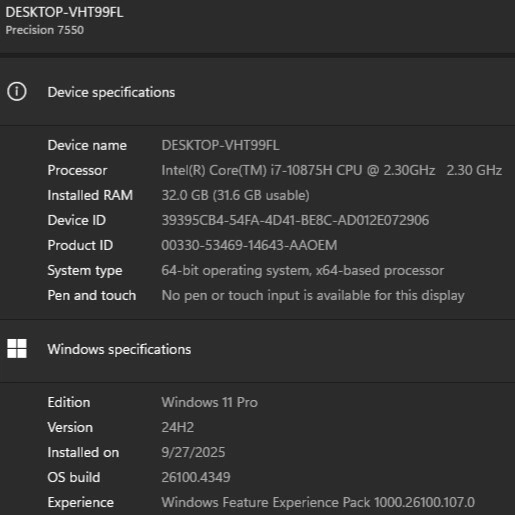
Task: Collapse the Device specifications section
Action: [x=257, y=92]
